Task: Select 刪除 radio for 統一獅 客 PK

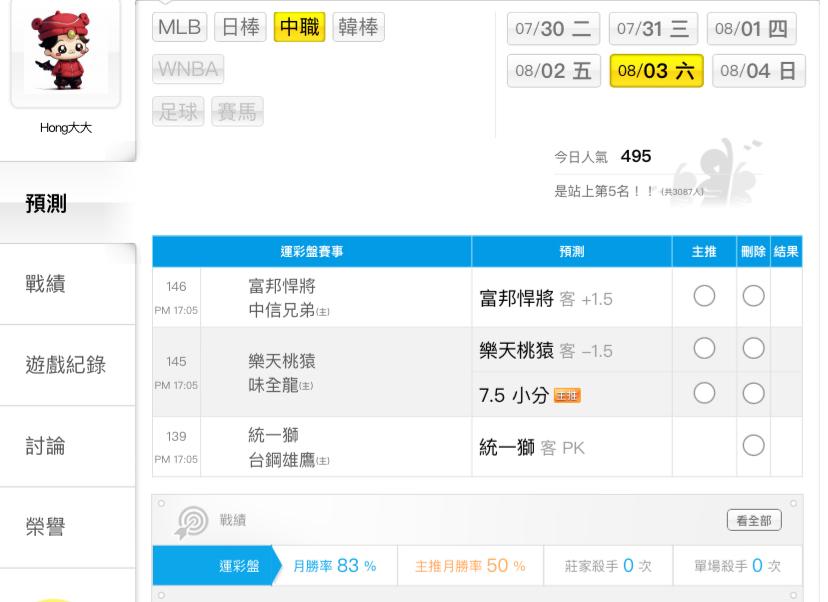Action: coord(753,445)
